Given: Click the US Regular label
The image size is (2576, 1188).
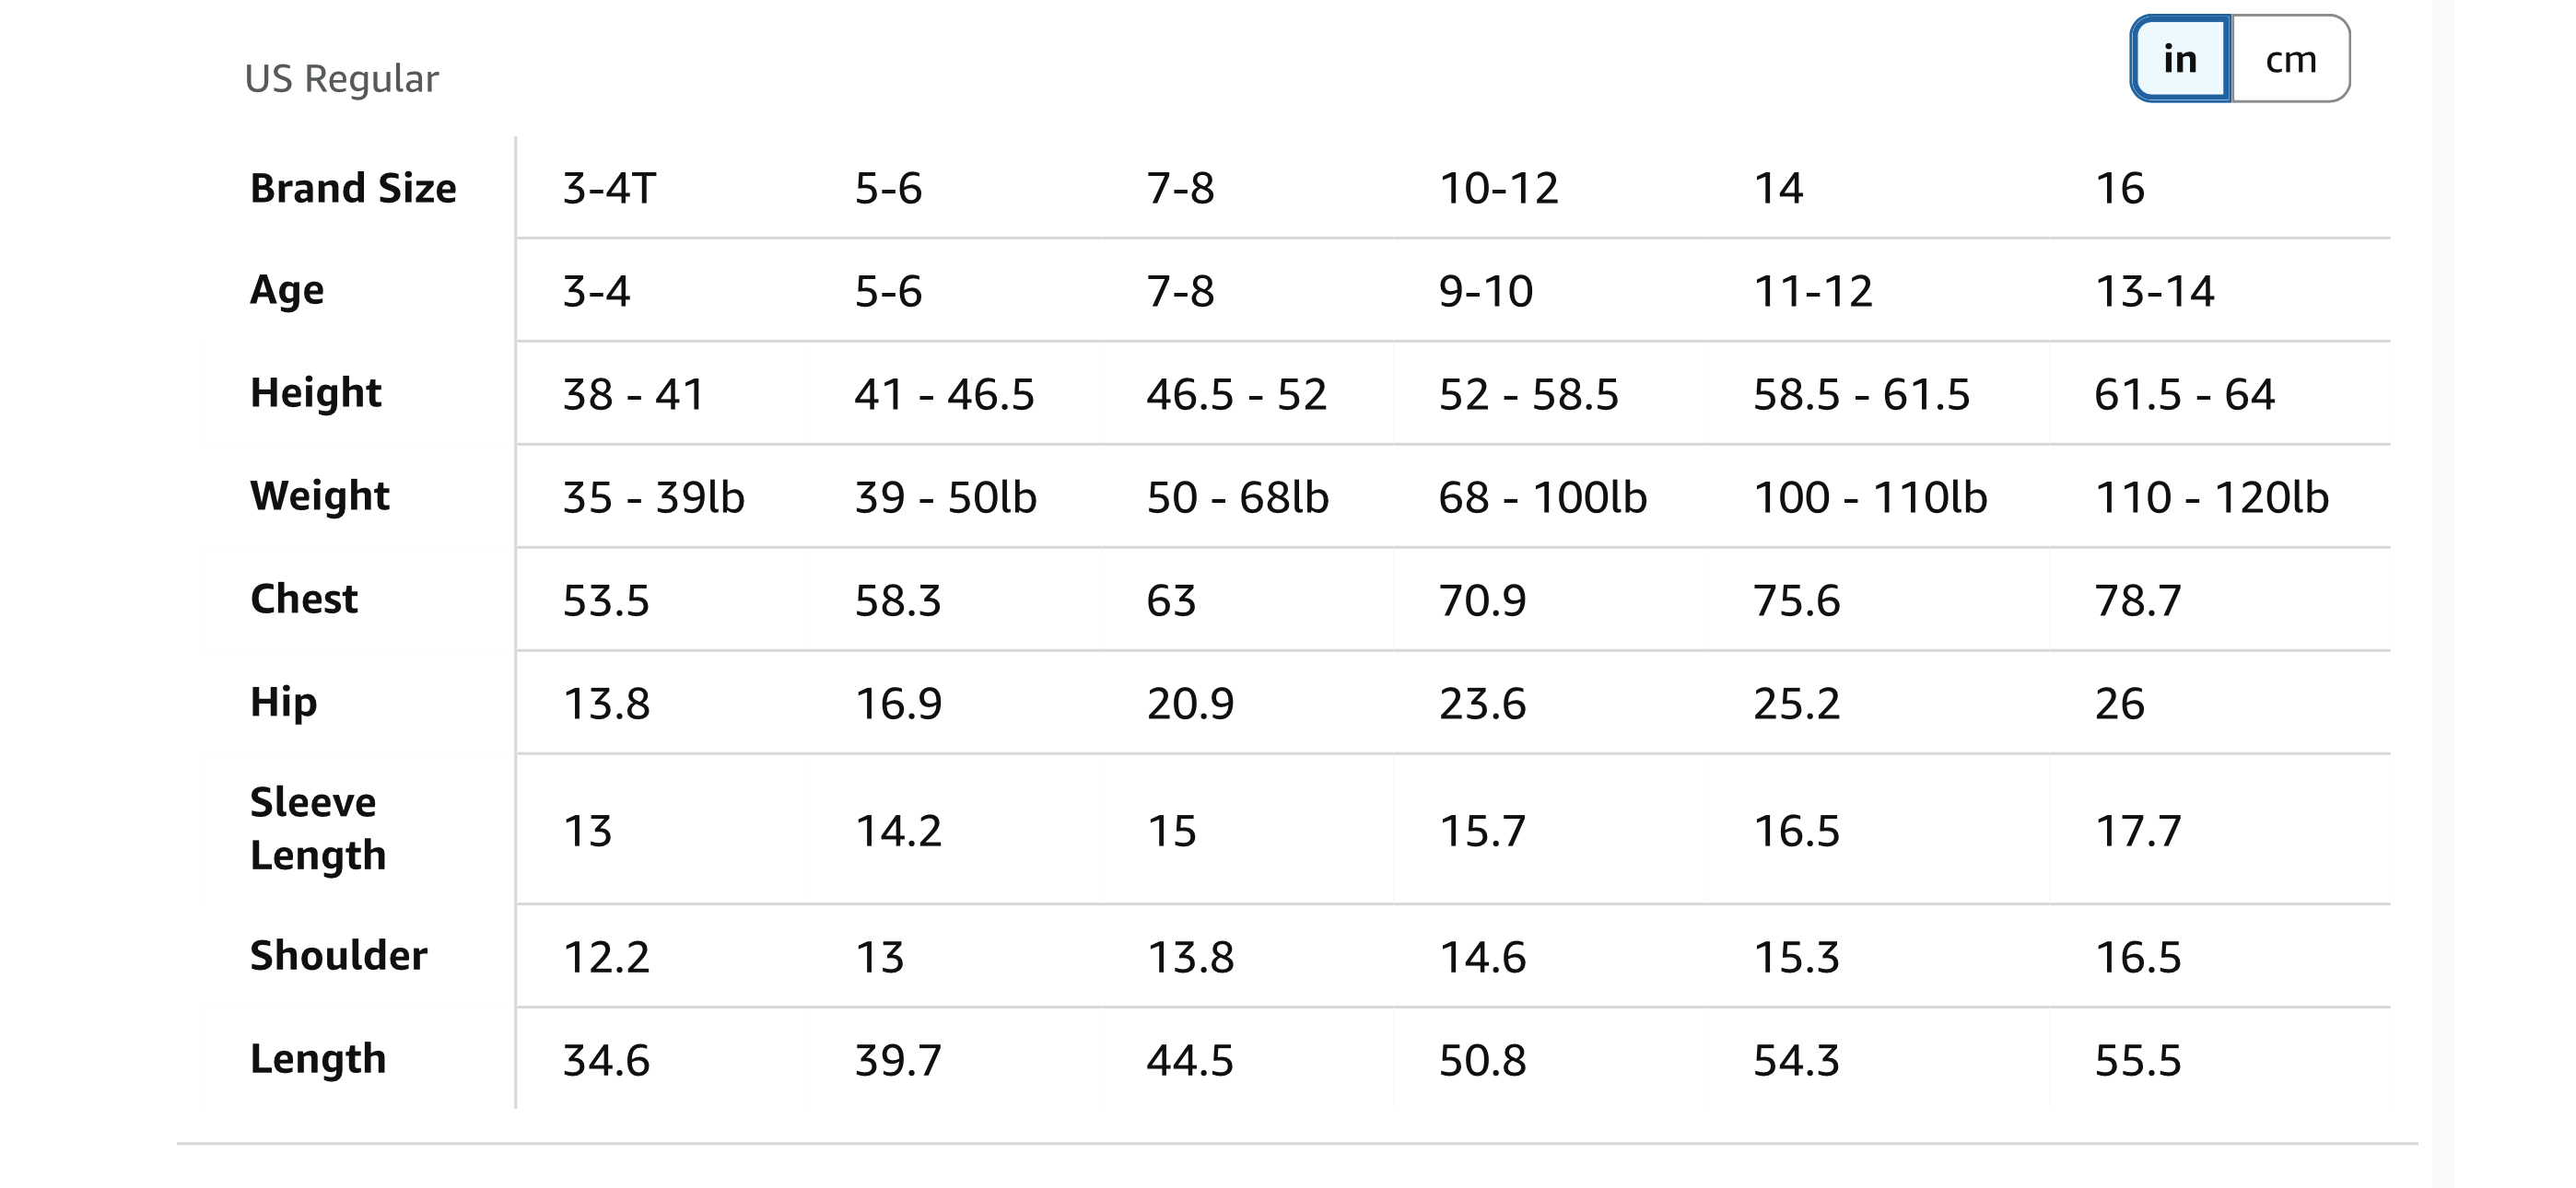Looking at the screenshot, I should click(341, 79).
